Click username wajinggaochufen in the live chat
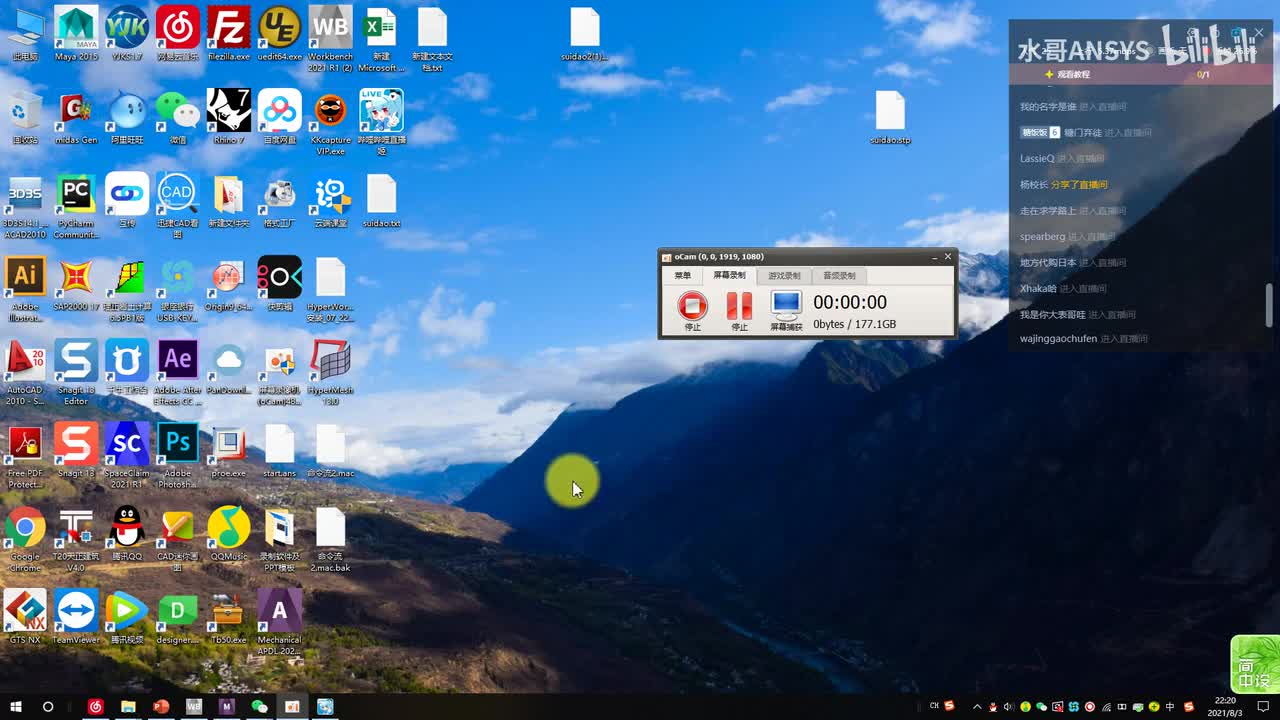 pos(1058,339)
